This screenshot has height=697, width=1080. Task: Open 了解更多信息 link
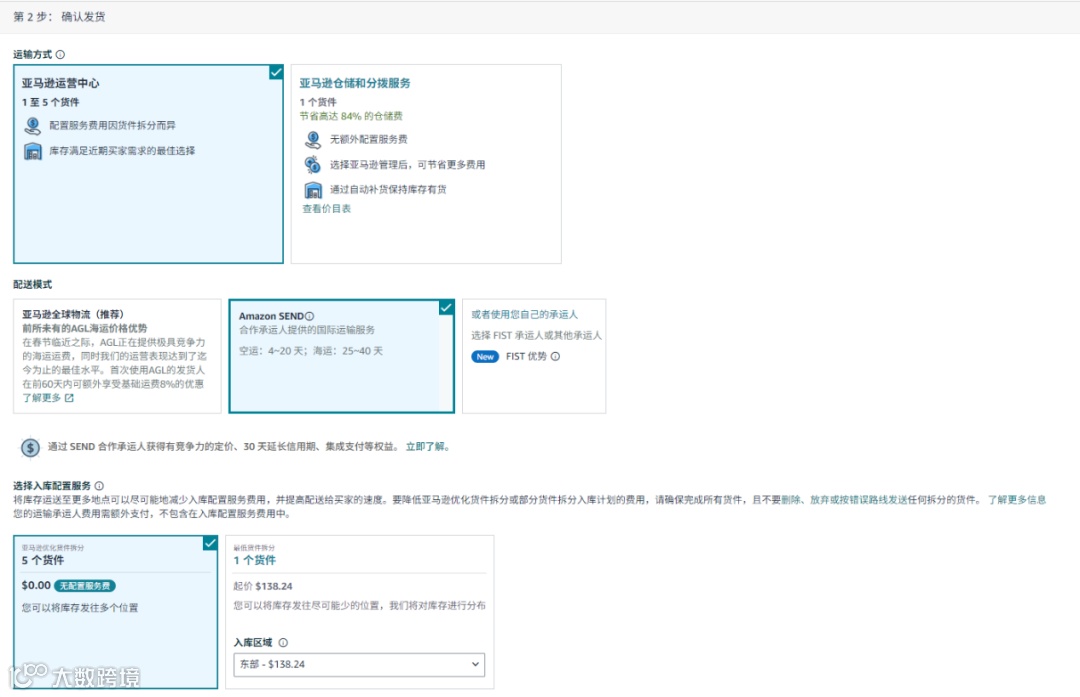coord(1017,500)
